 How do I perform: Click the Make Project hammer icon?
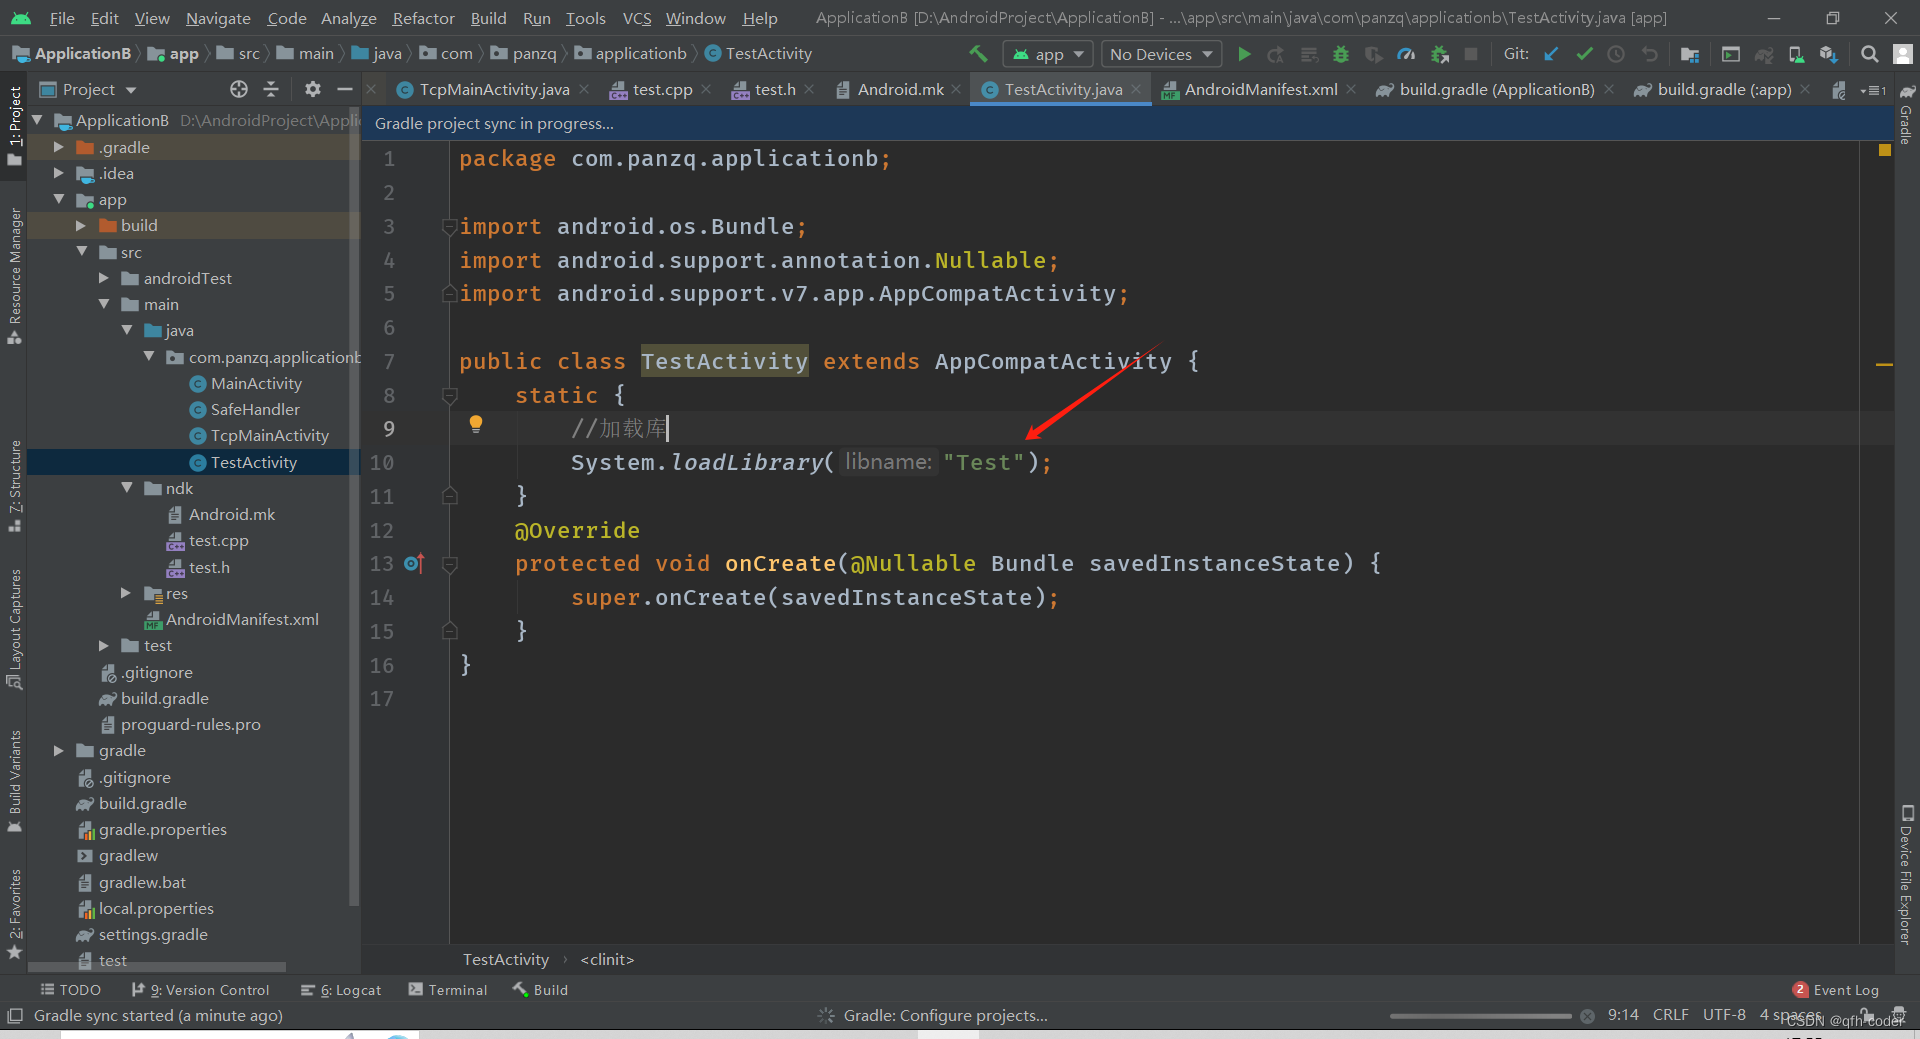coord(978,54)
